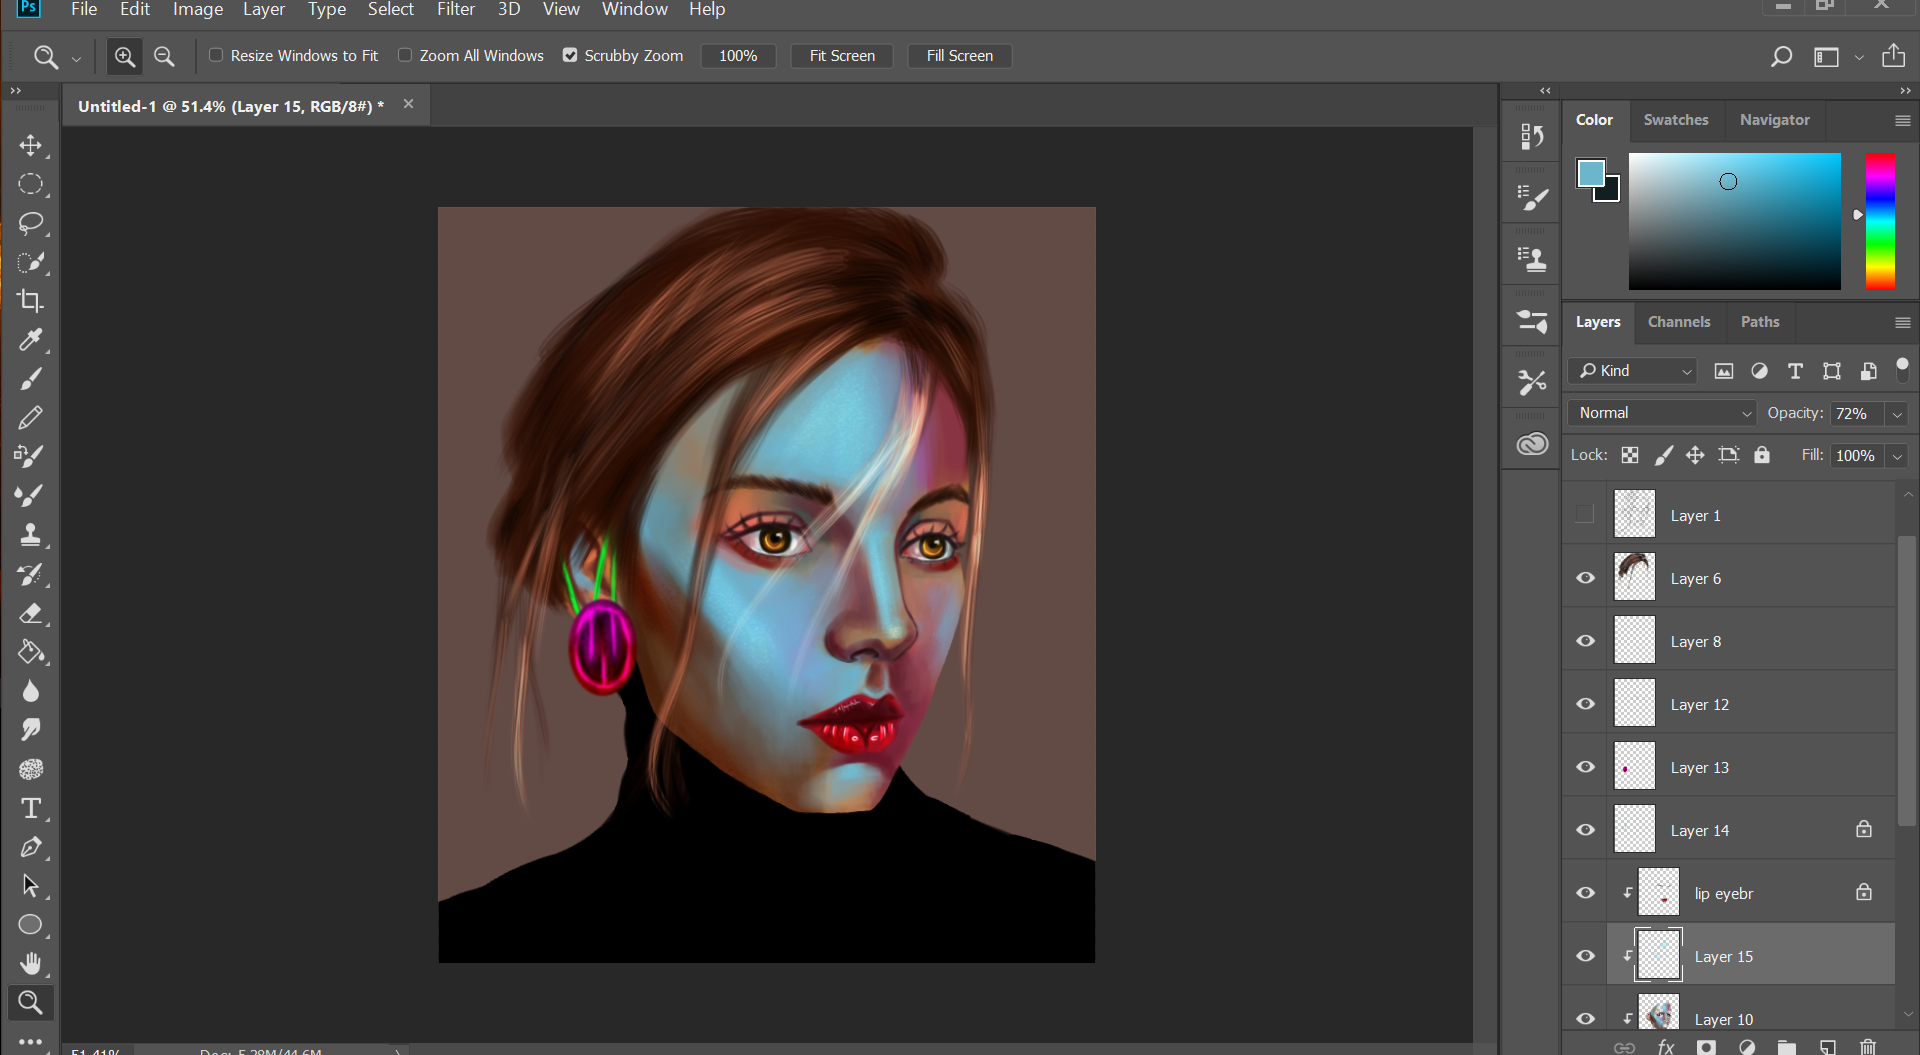Select the Brush tool in toolbar
1920x1055 pixels.
coord(31,379)
